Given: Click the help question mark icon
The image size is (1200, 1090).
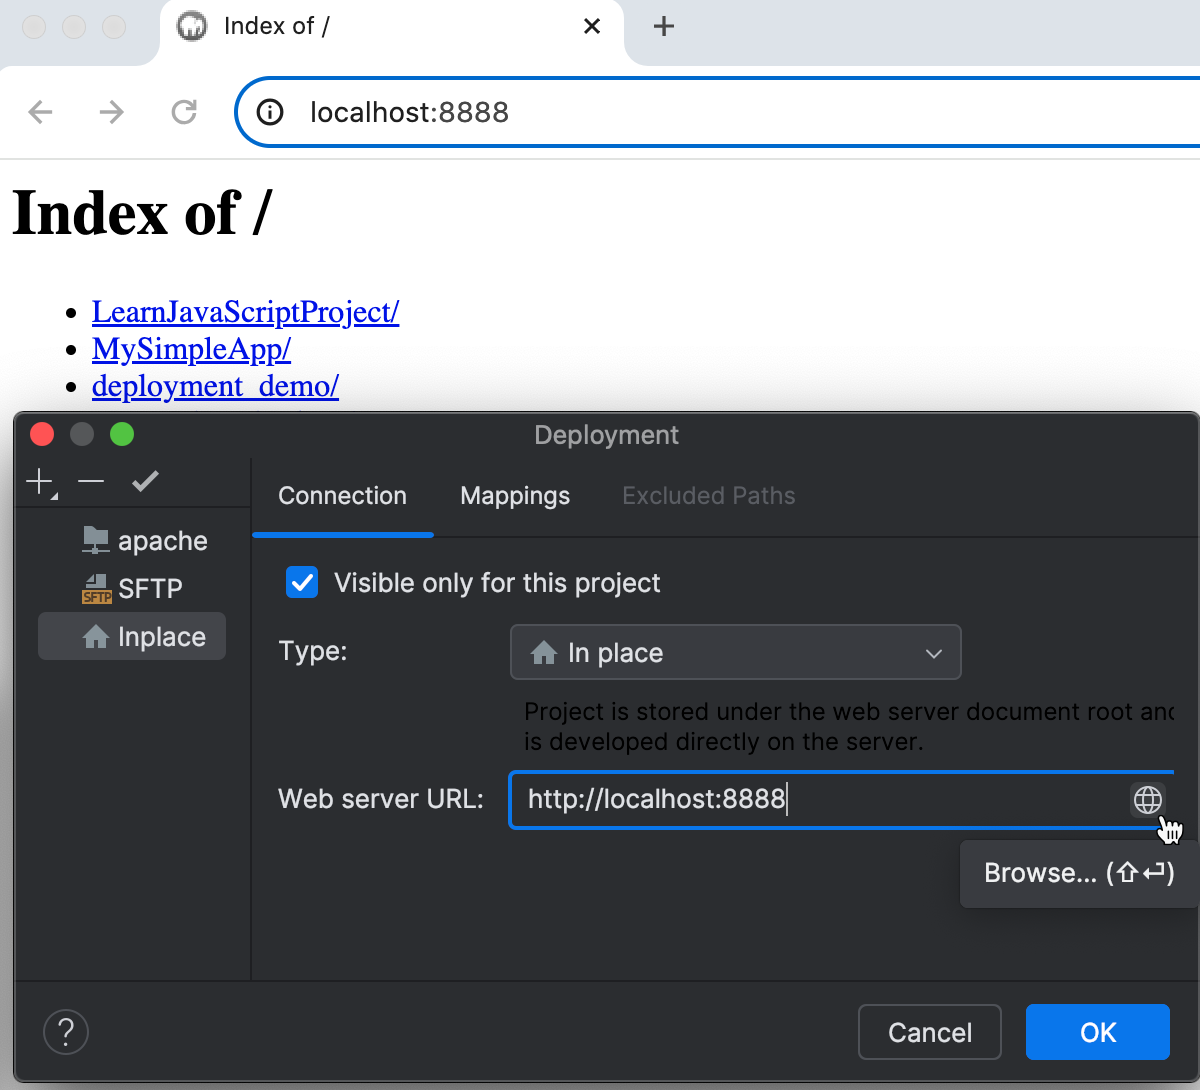Looking at the screenshot, I should [x=66, y=1032].
